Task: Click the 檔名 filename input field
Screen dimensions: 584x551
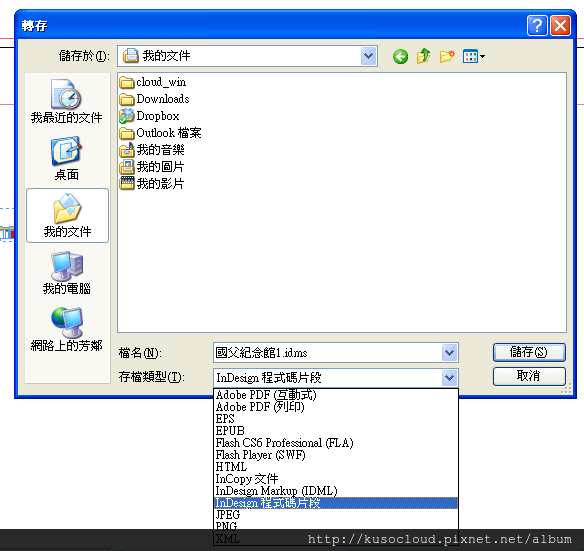Action: (328, 352)
